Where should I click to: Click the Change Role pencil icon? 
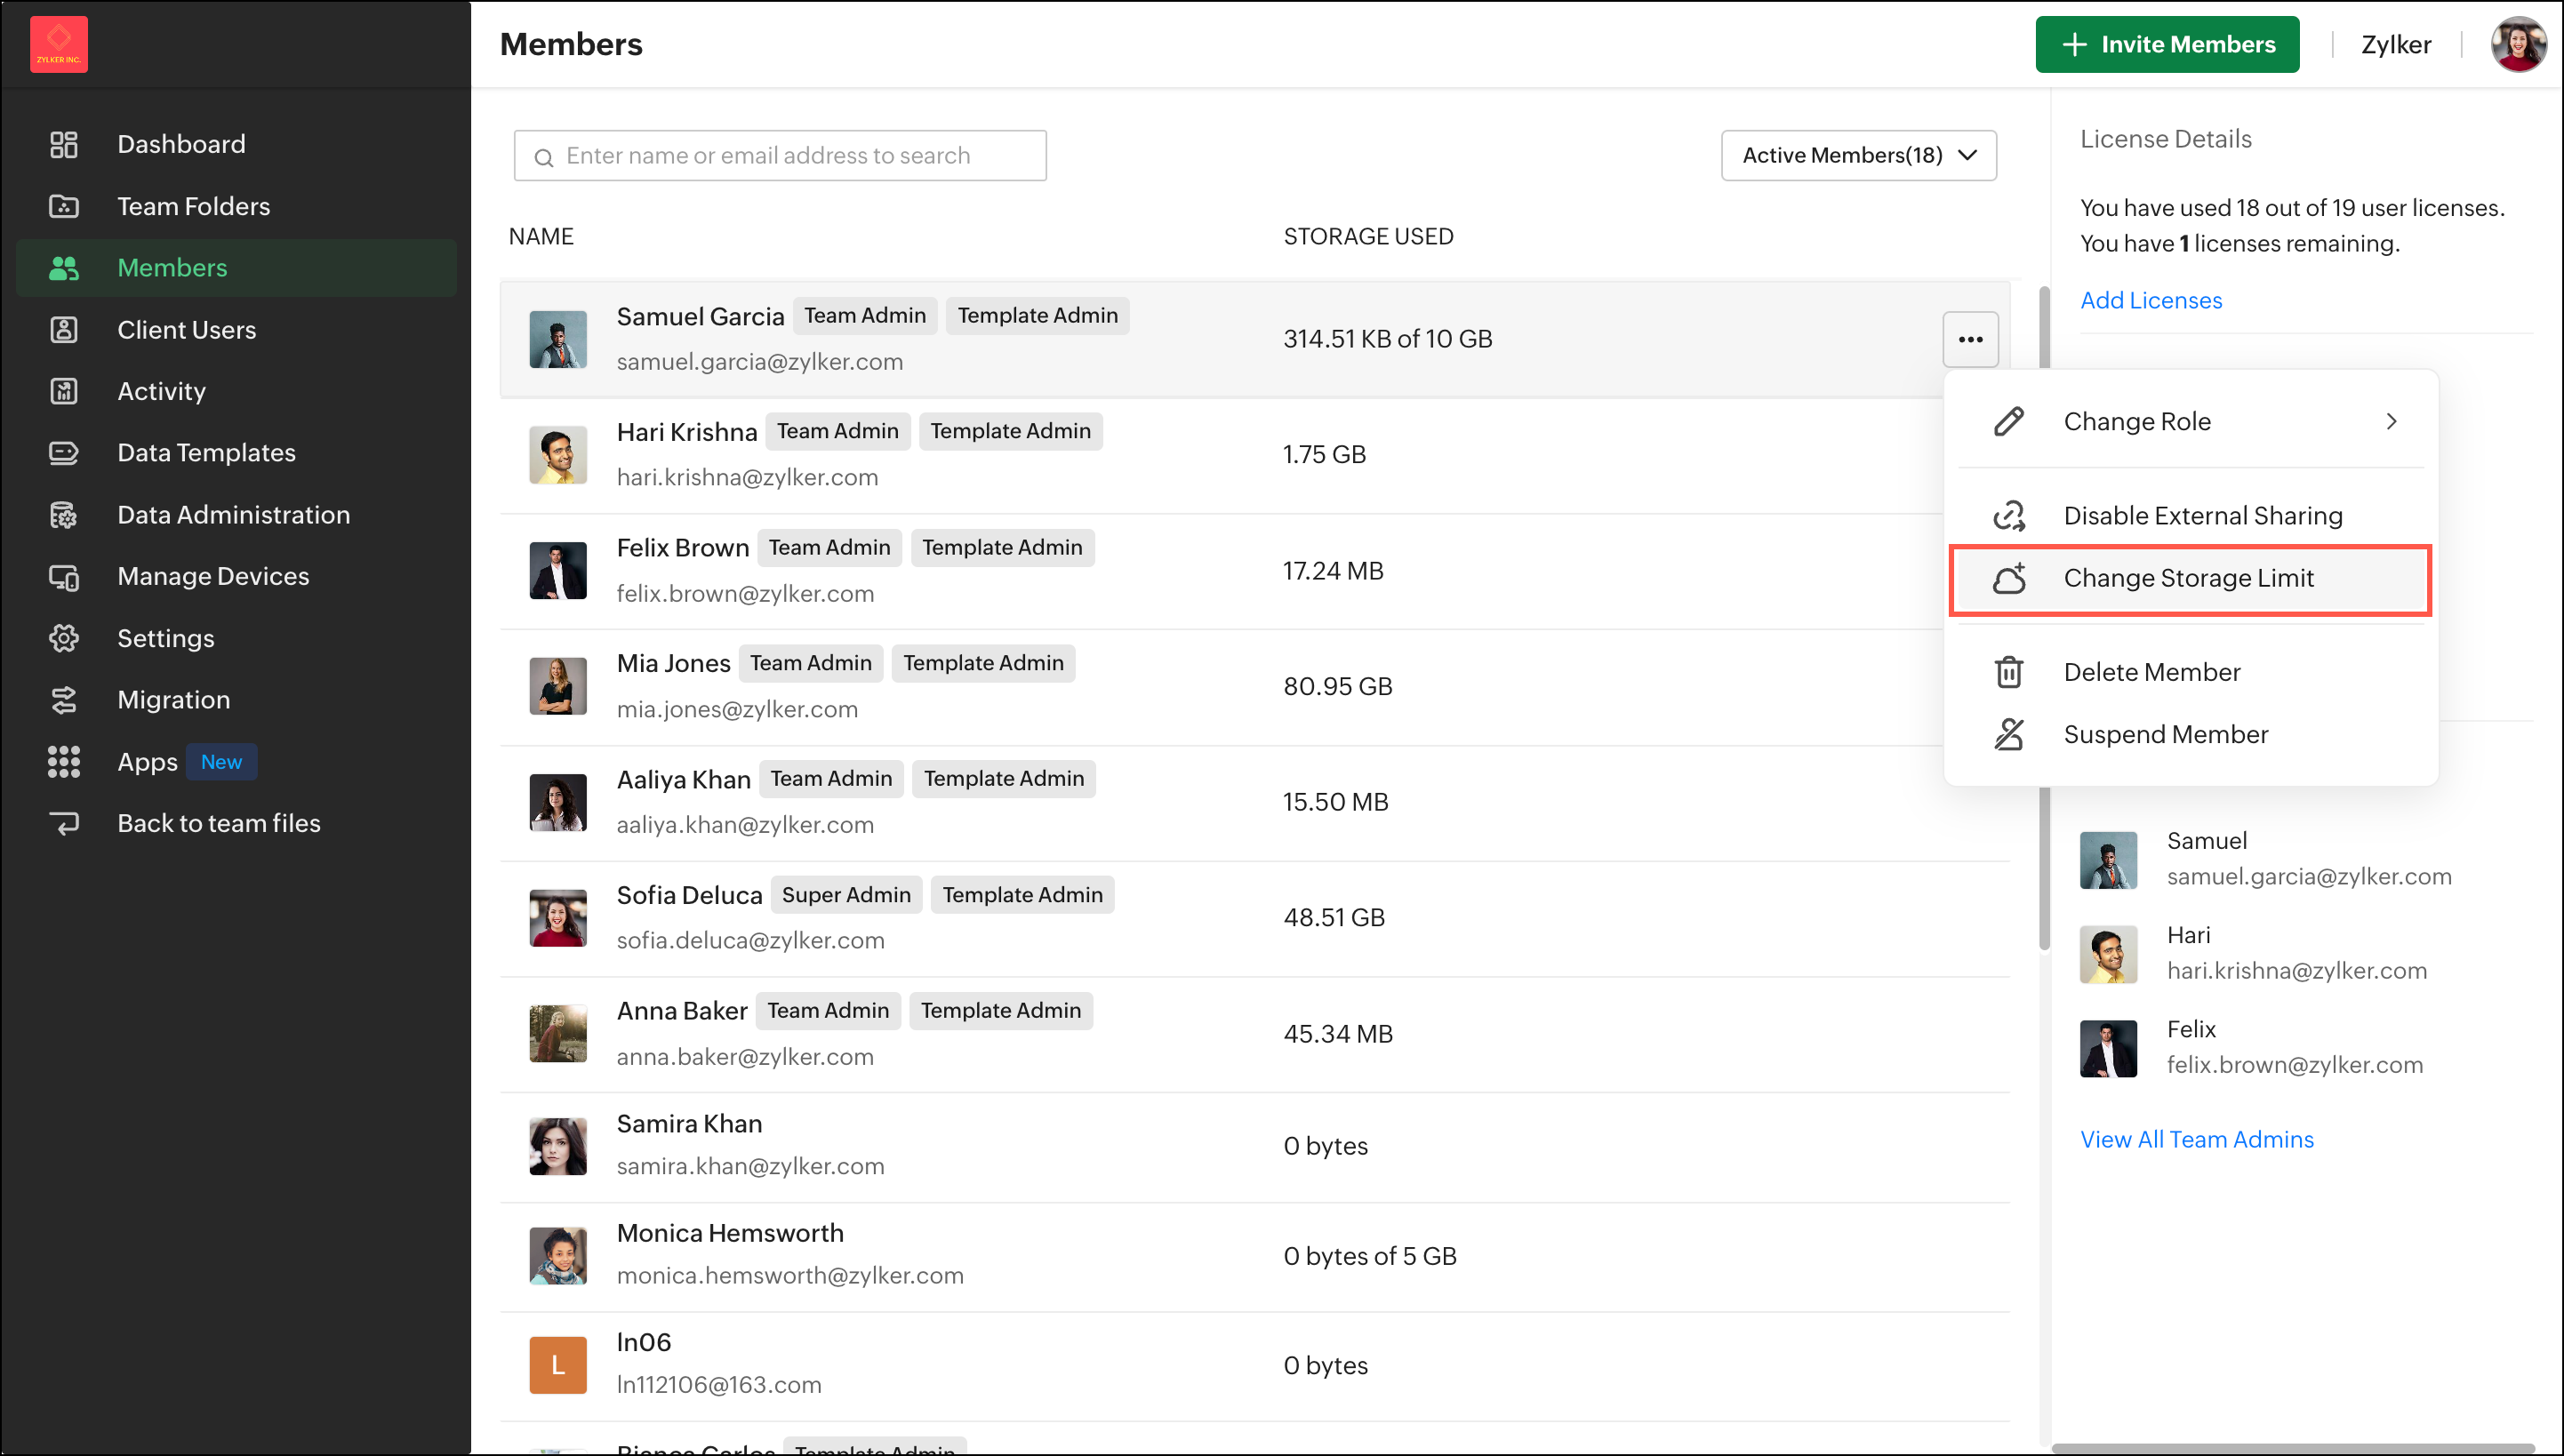tap(2009, 421)
